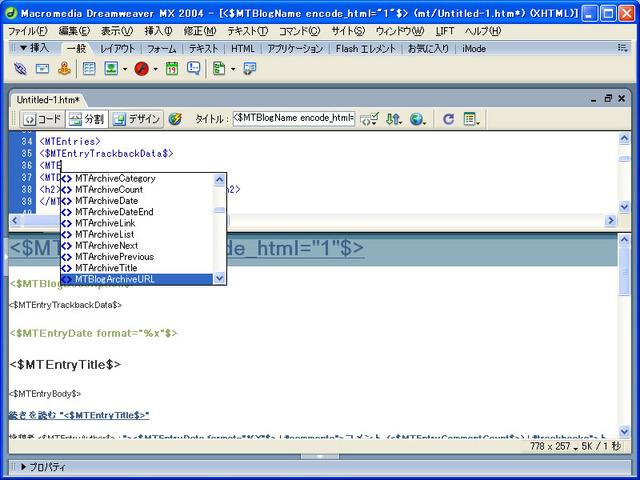The height and width of the screenshot is (480, 640).
Task: Switch to the アプリケーション insert tab
Action: pyautogui.click(x=295, y=49)
